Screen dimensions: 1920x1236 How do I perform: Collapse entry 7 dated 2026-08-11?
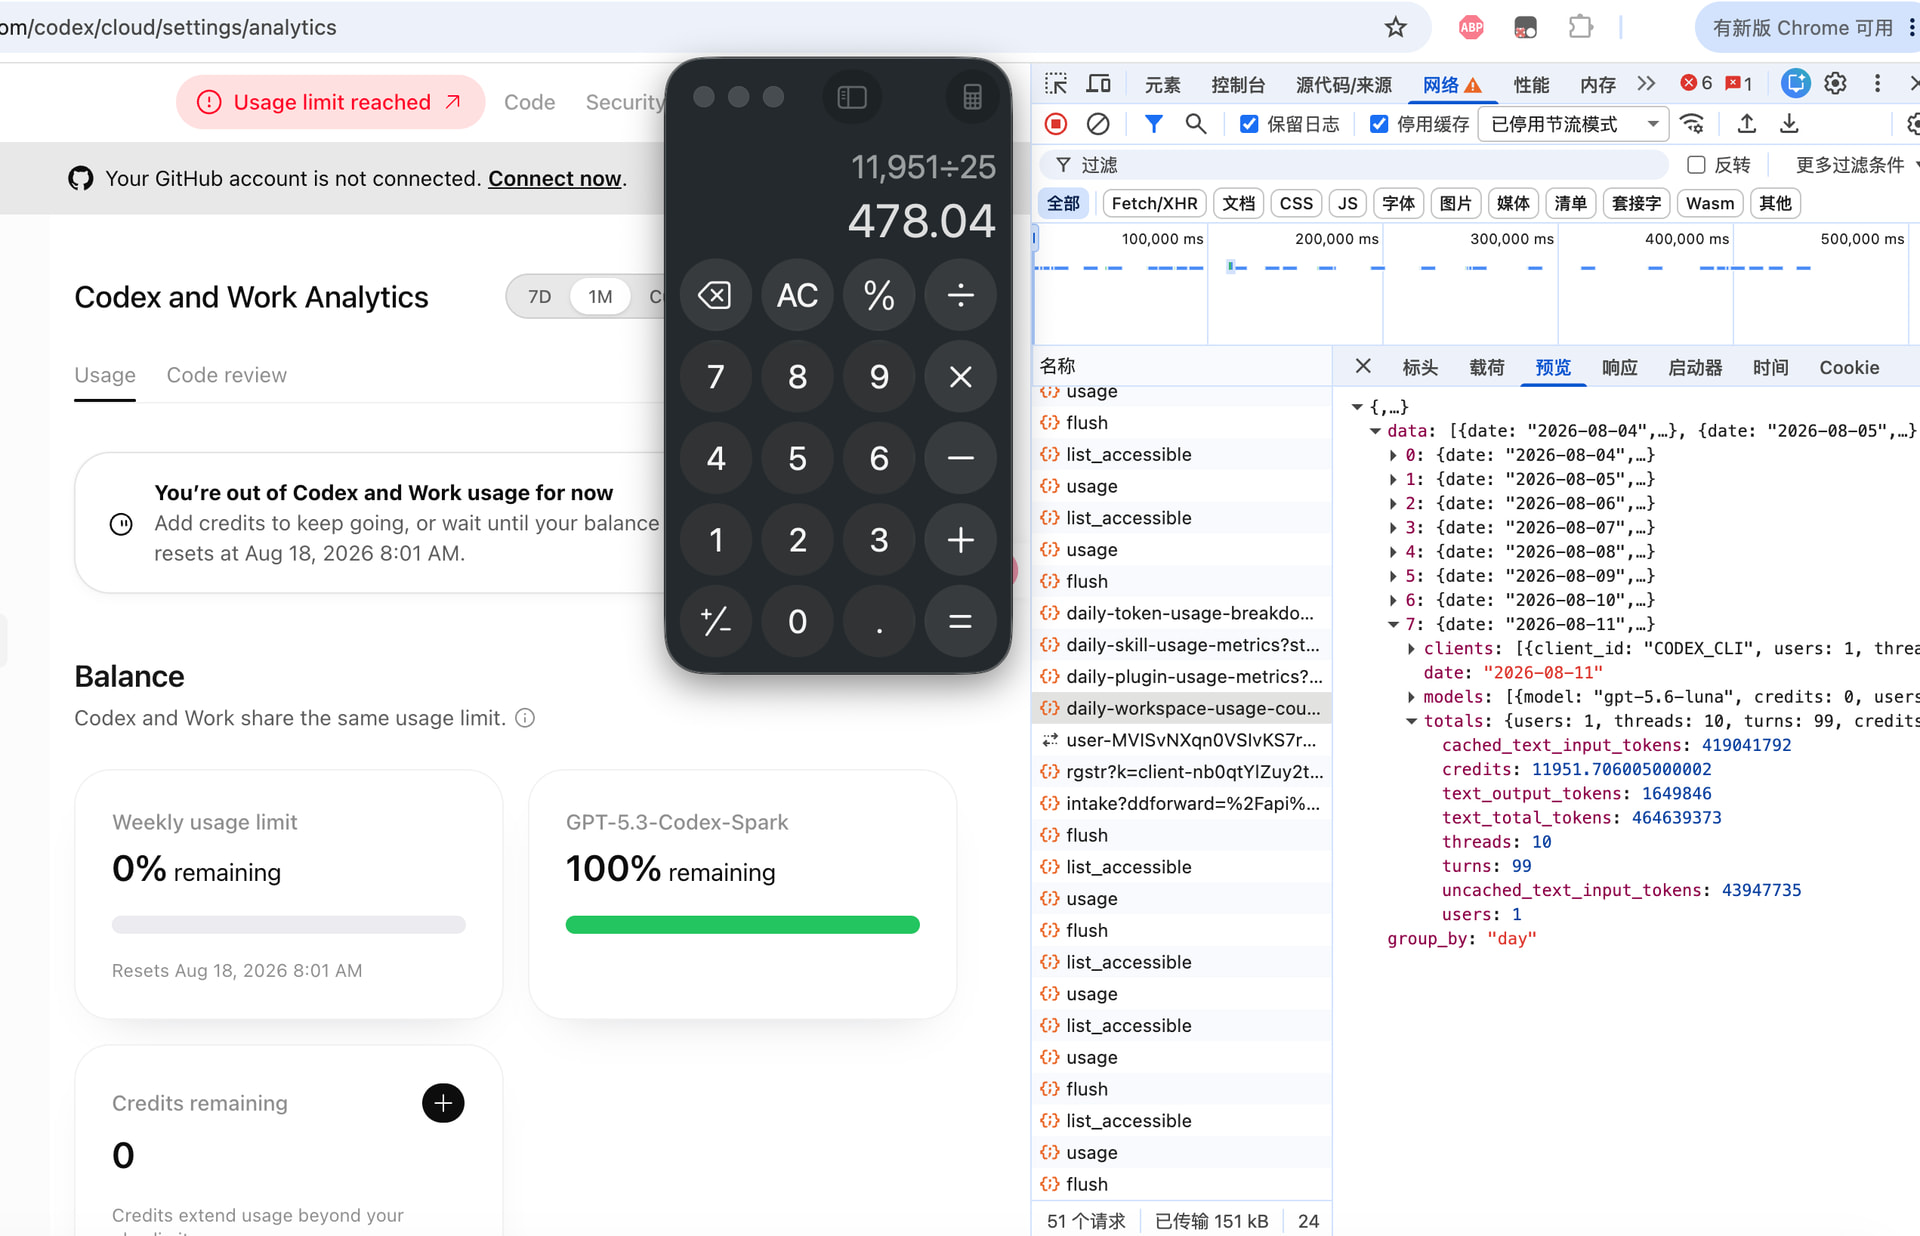point(1393,624)
